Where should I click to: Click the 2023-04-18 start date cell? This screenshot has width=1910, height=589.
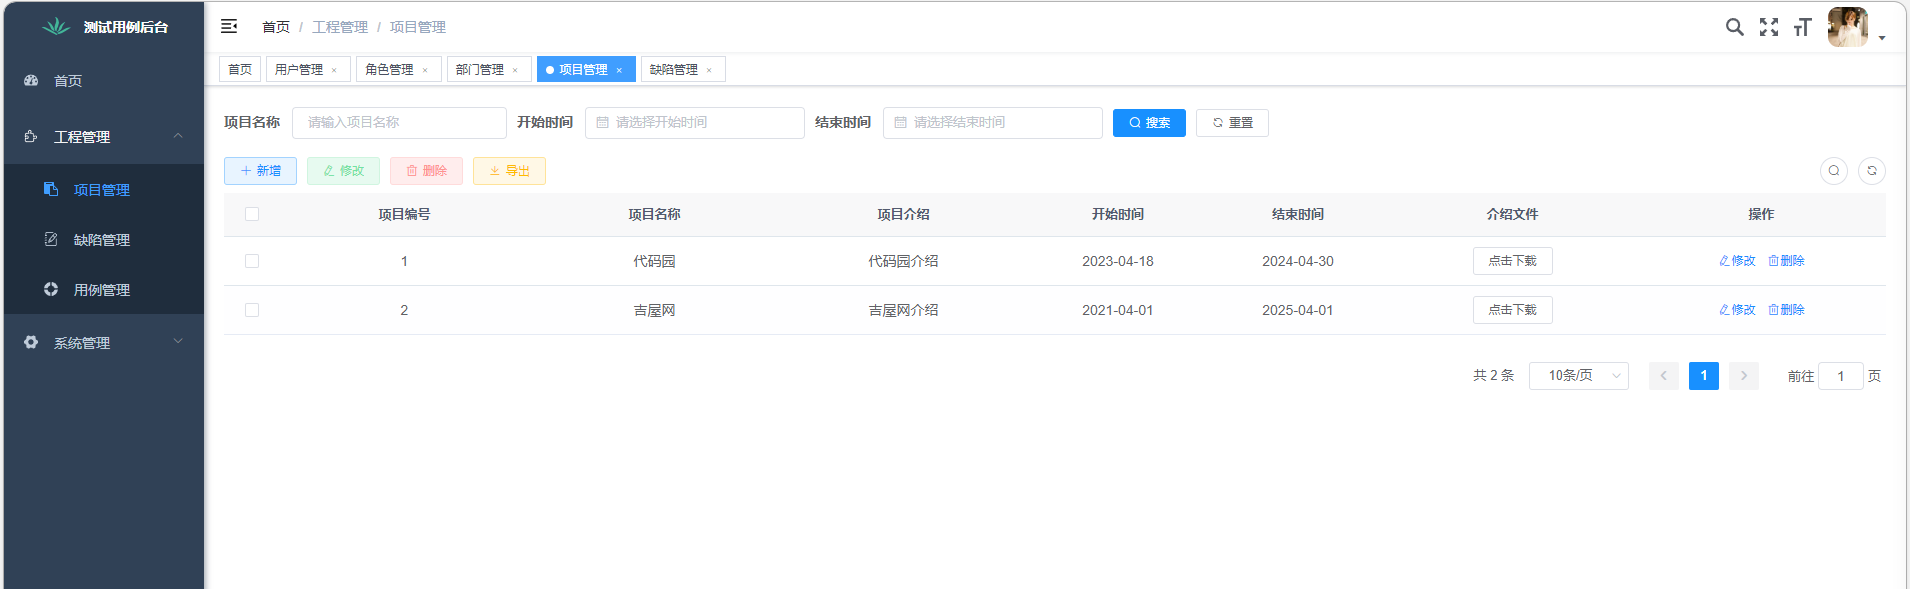pos(1118,261)
